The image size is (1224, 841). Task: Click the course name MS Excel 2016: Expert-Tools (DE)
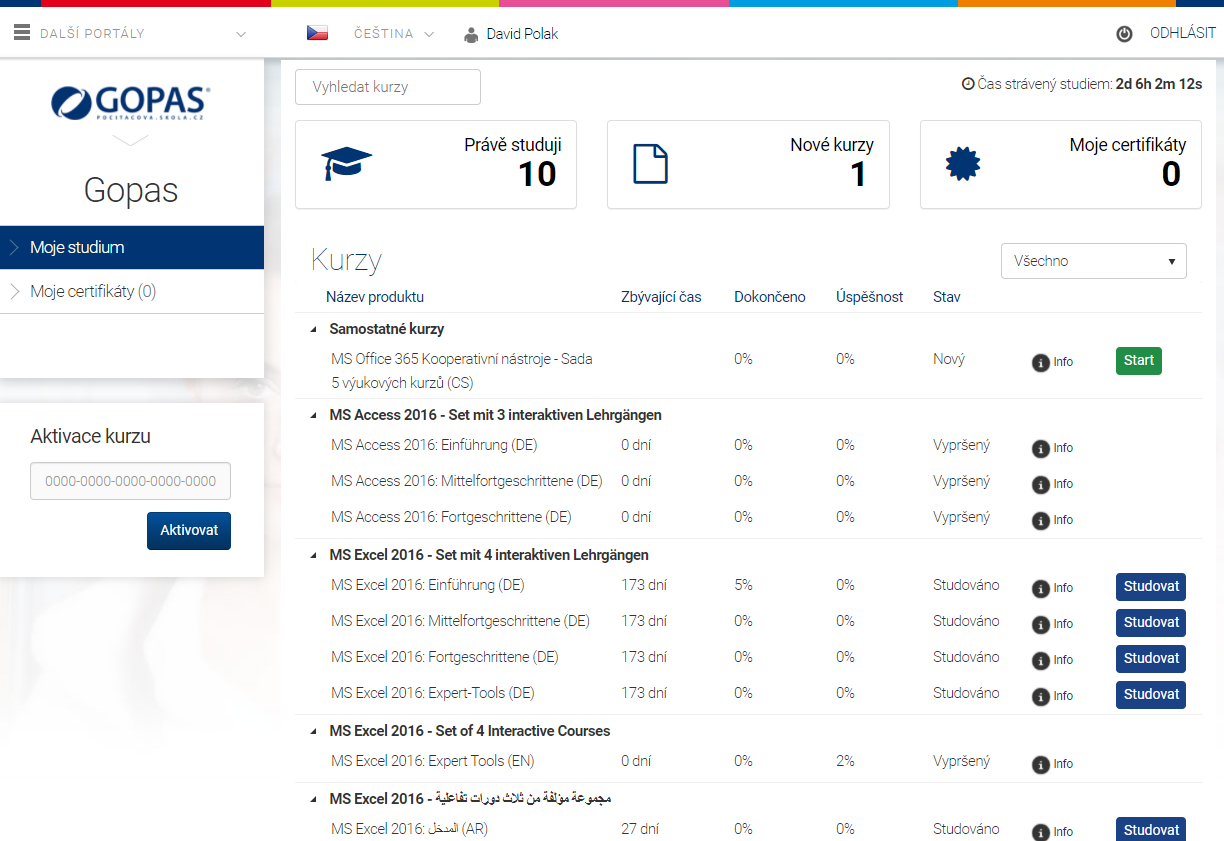(x=433, y=693)
